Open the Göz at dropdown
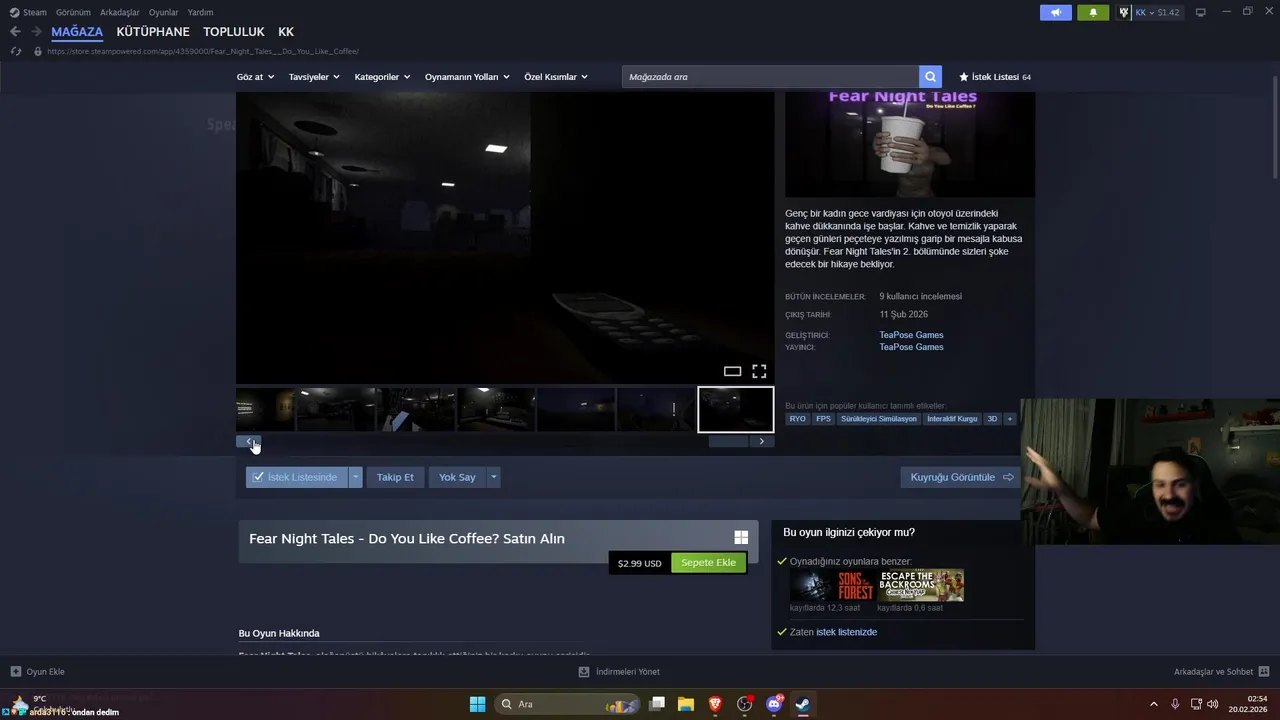The height and width of the screenshot is (720, 1280). click(x=255, y=77)
